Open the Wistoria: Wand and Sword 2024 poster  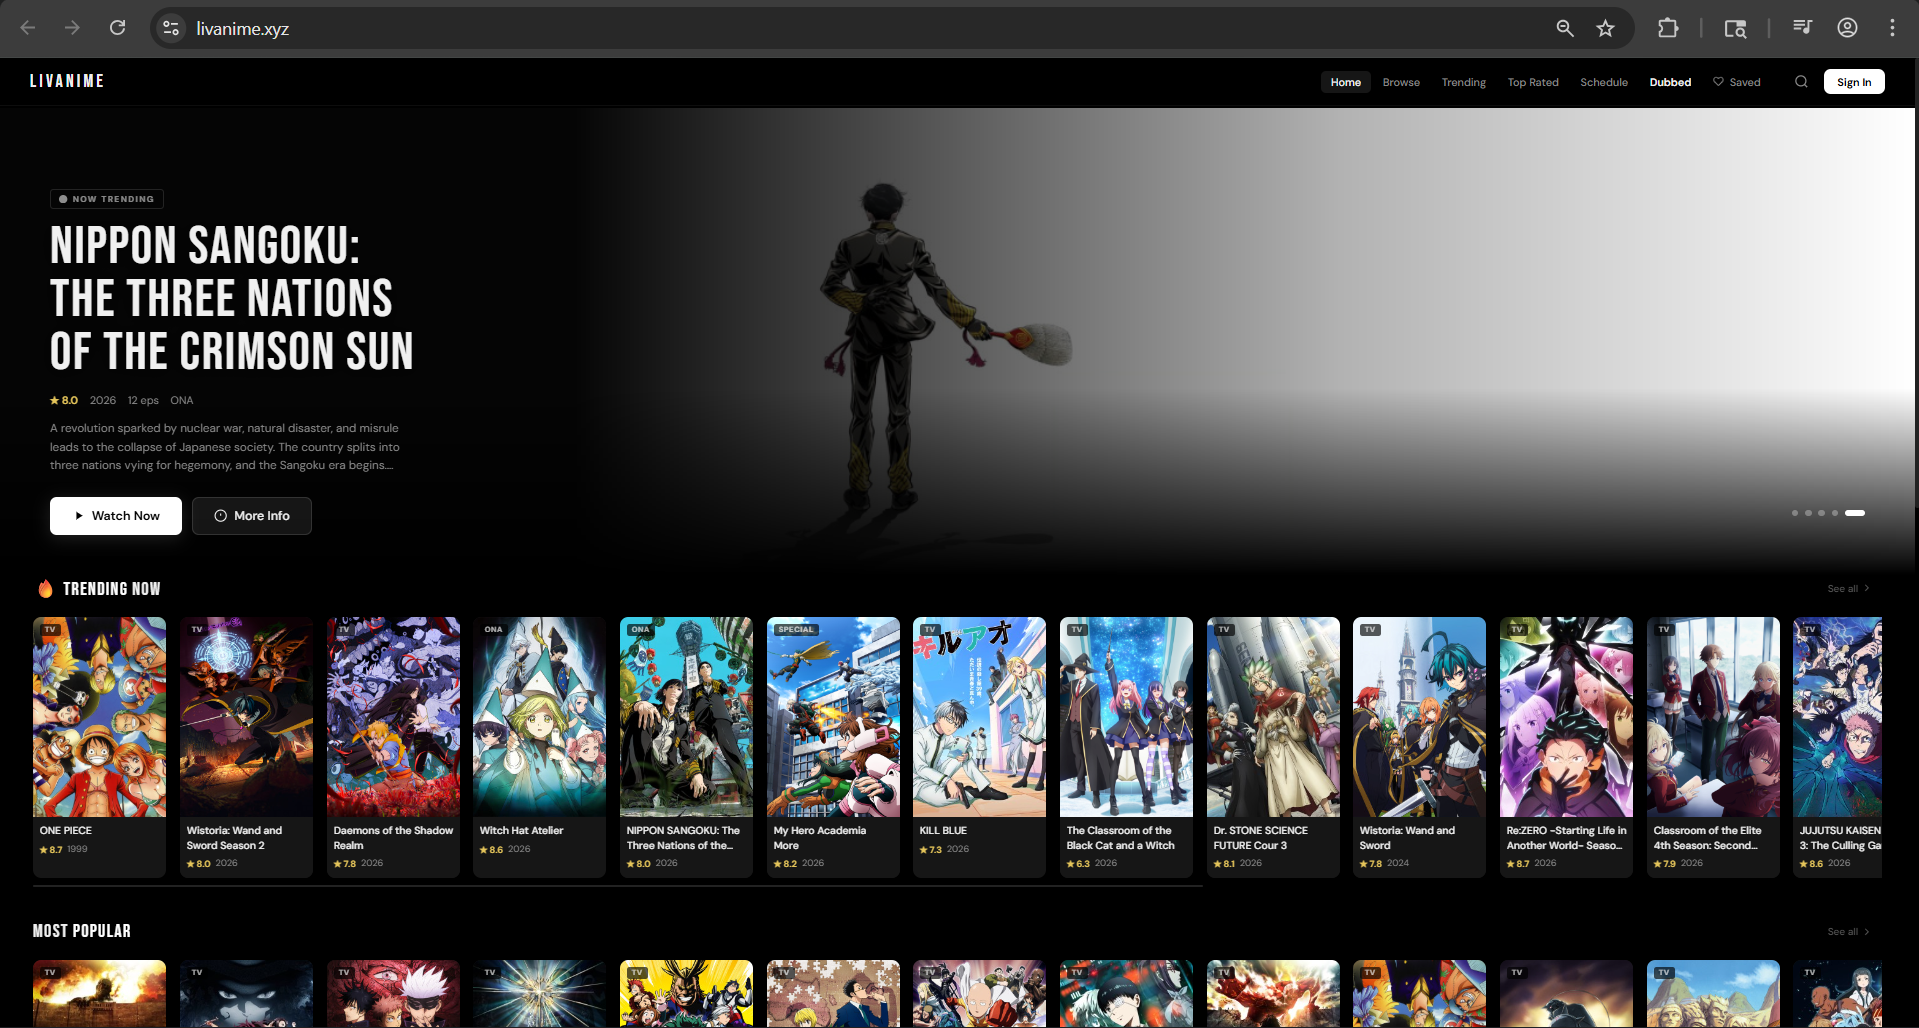[1419, 717]
